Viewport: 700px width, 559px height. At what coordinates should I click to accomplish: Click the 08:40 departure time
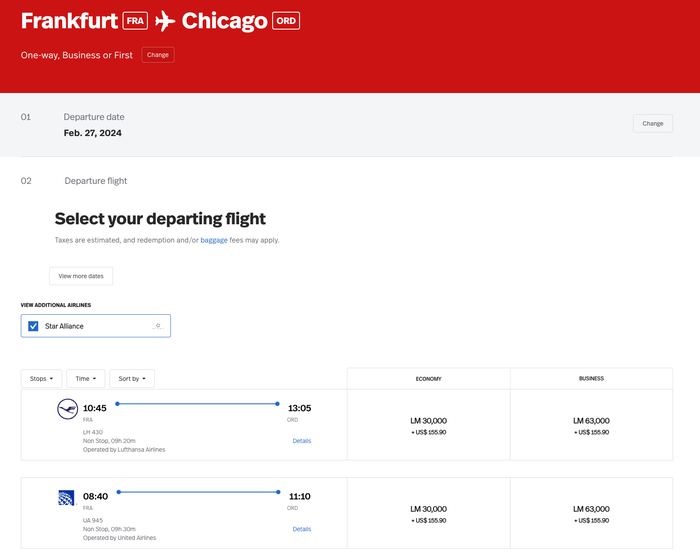[x=96, y=496]
